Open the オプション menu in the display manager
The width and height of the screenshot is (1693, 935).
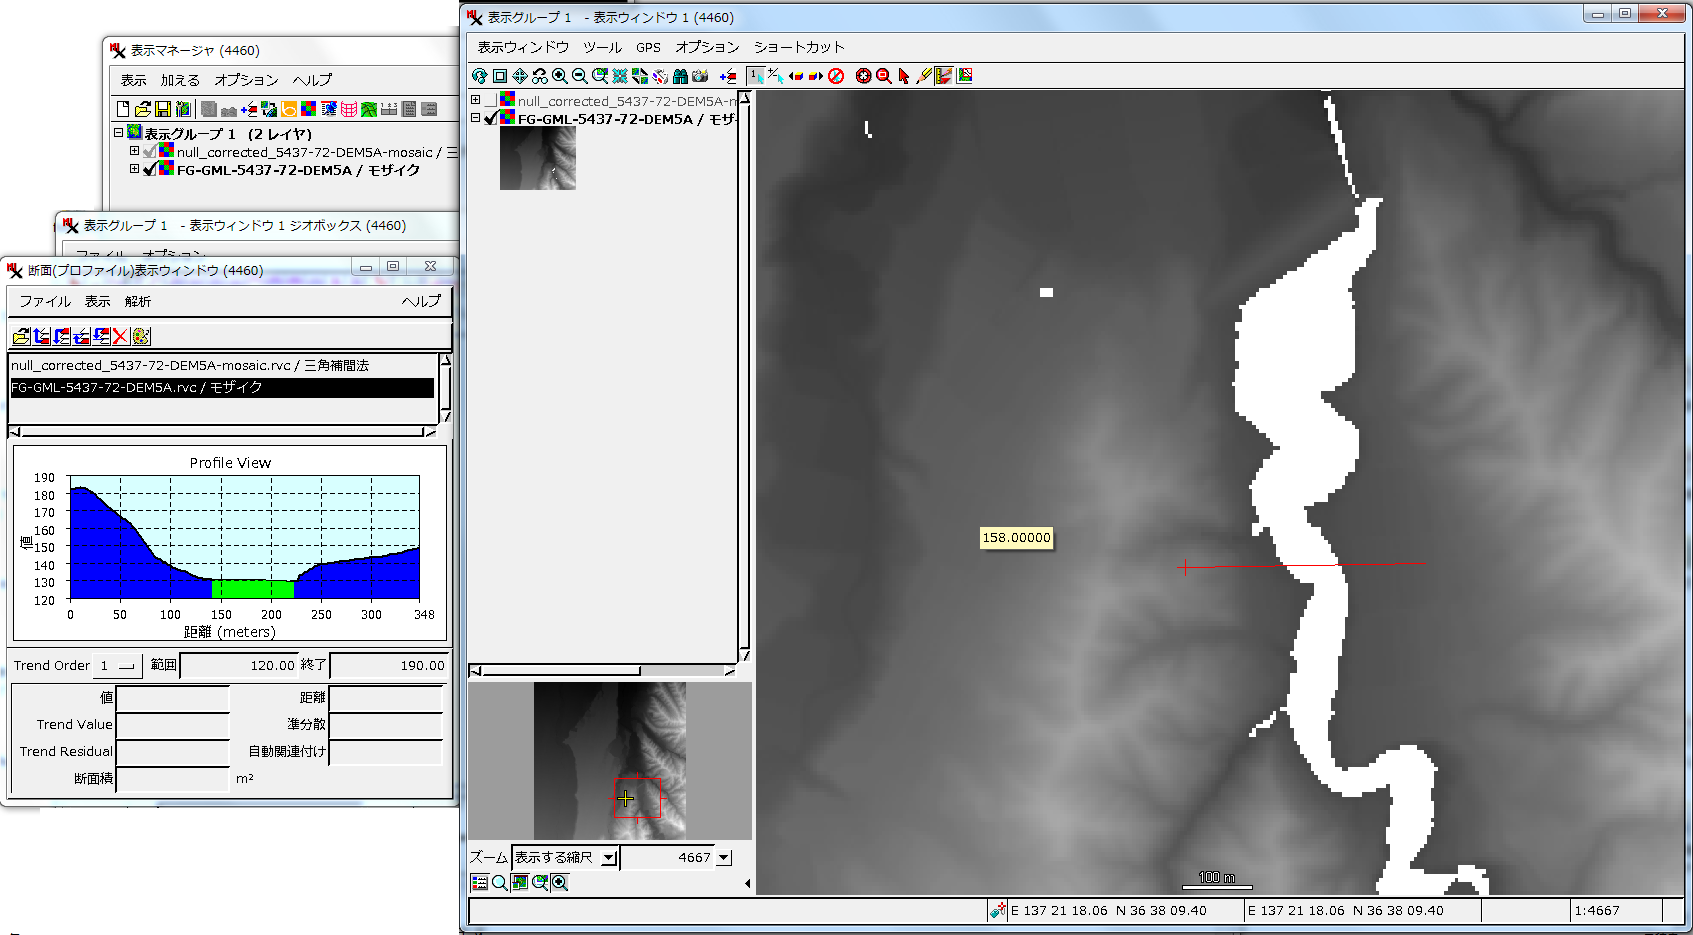[246, 80]
